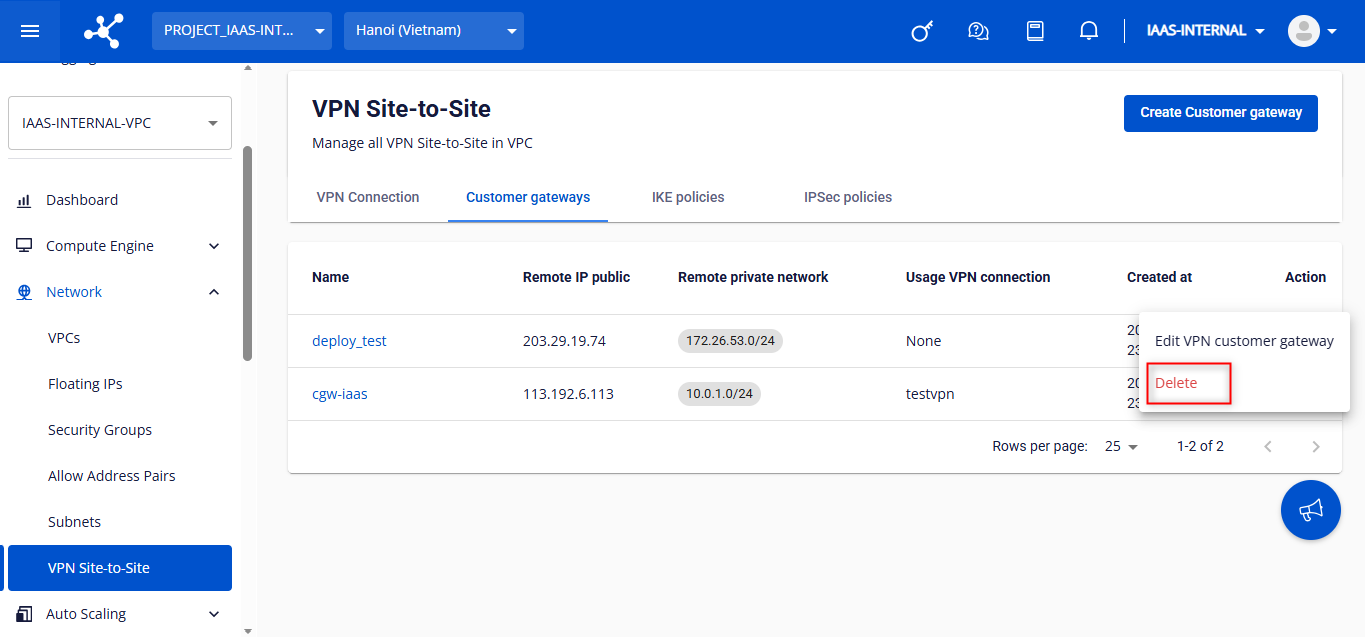This screenshot has width=1365, height=637.
Task: Open the notifications bell
Action: (x=1089, y=31)
